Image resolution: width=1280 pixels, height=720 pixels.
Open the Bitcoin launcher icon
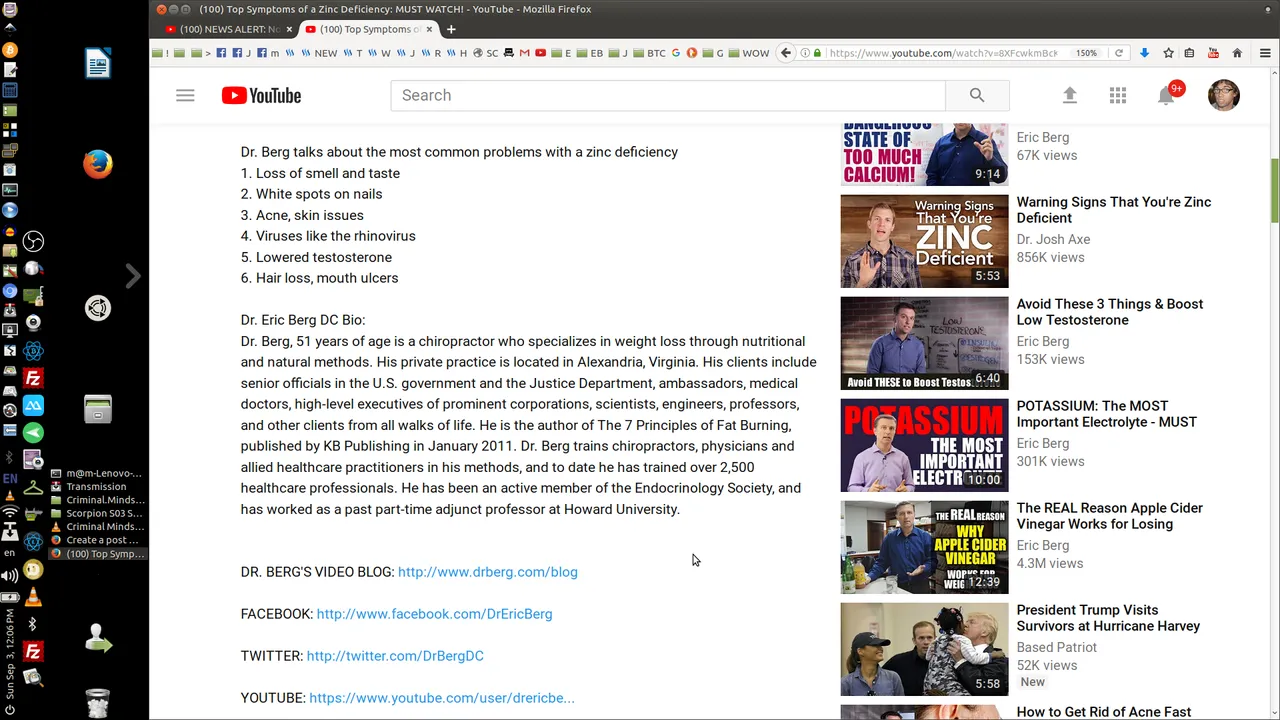coord(10,49)
